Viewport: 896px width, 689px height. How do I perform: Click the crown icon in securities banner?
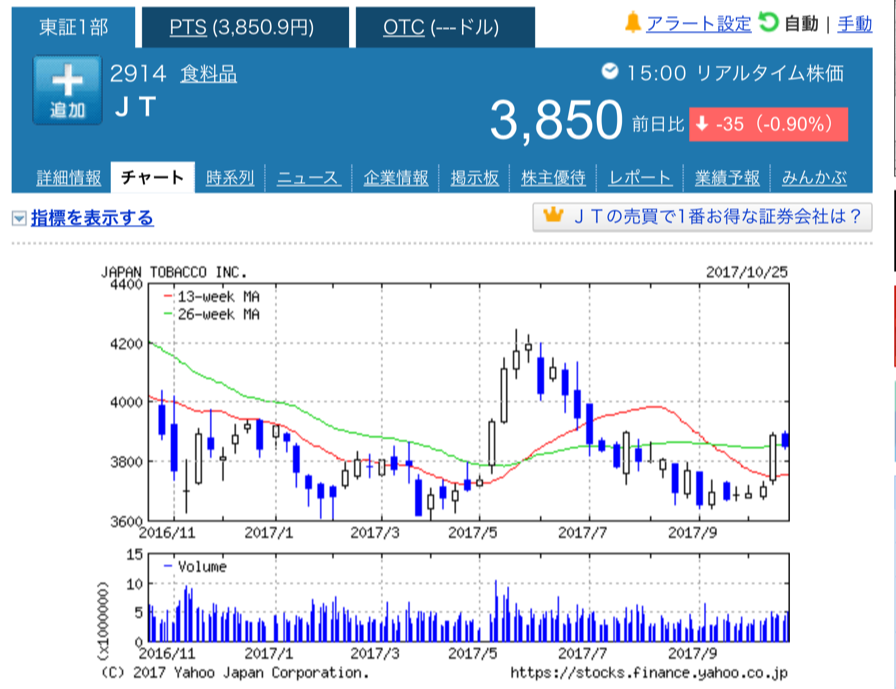click(x=553, y=215)
